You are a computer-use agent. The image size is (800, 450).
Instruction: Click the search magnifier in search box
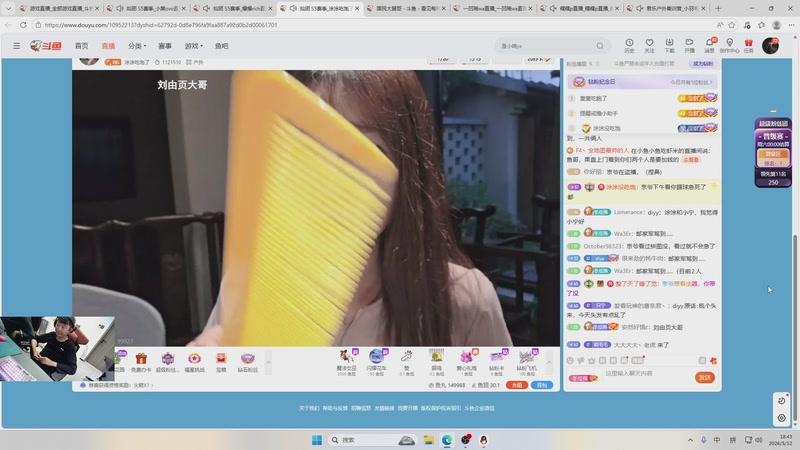600,46
